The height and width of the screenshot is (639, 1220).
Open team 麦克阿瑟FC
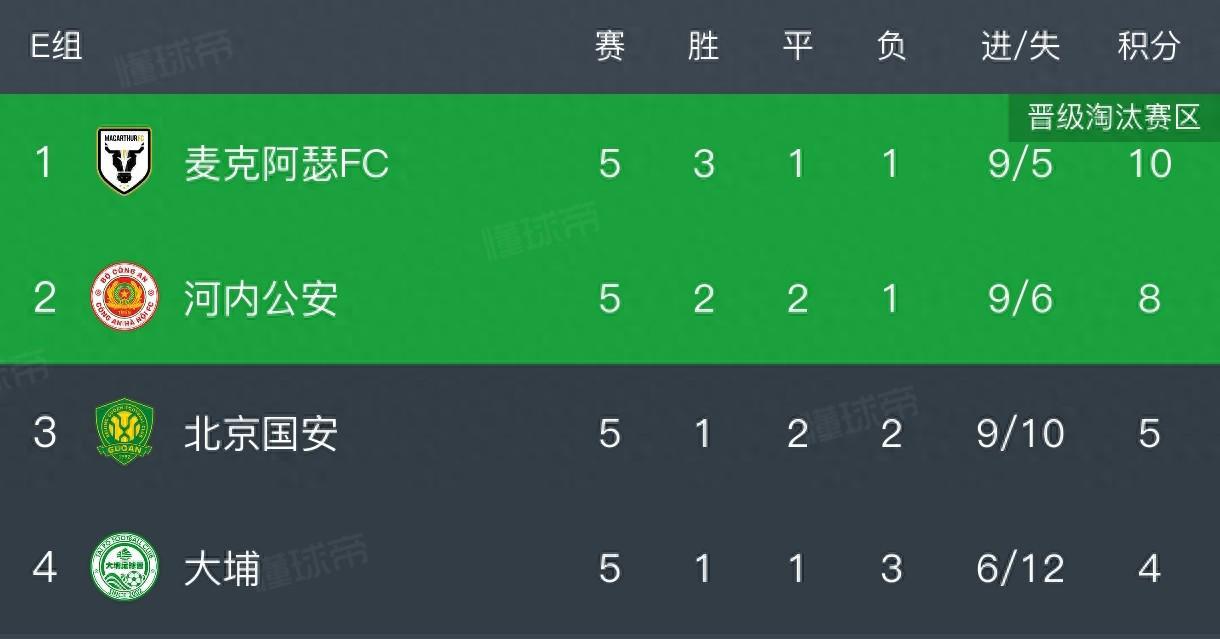point(286,163)
